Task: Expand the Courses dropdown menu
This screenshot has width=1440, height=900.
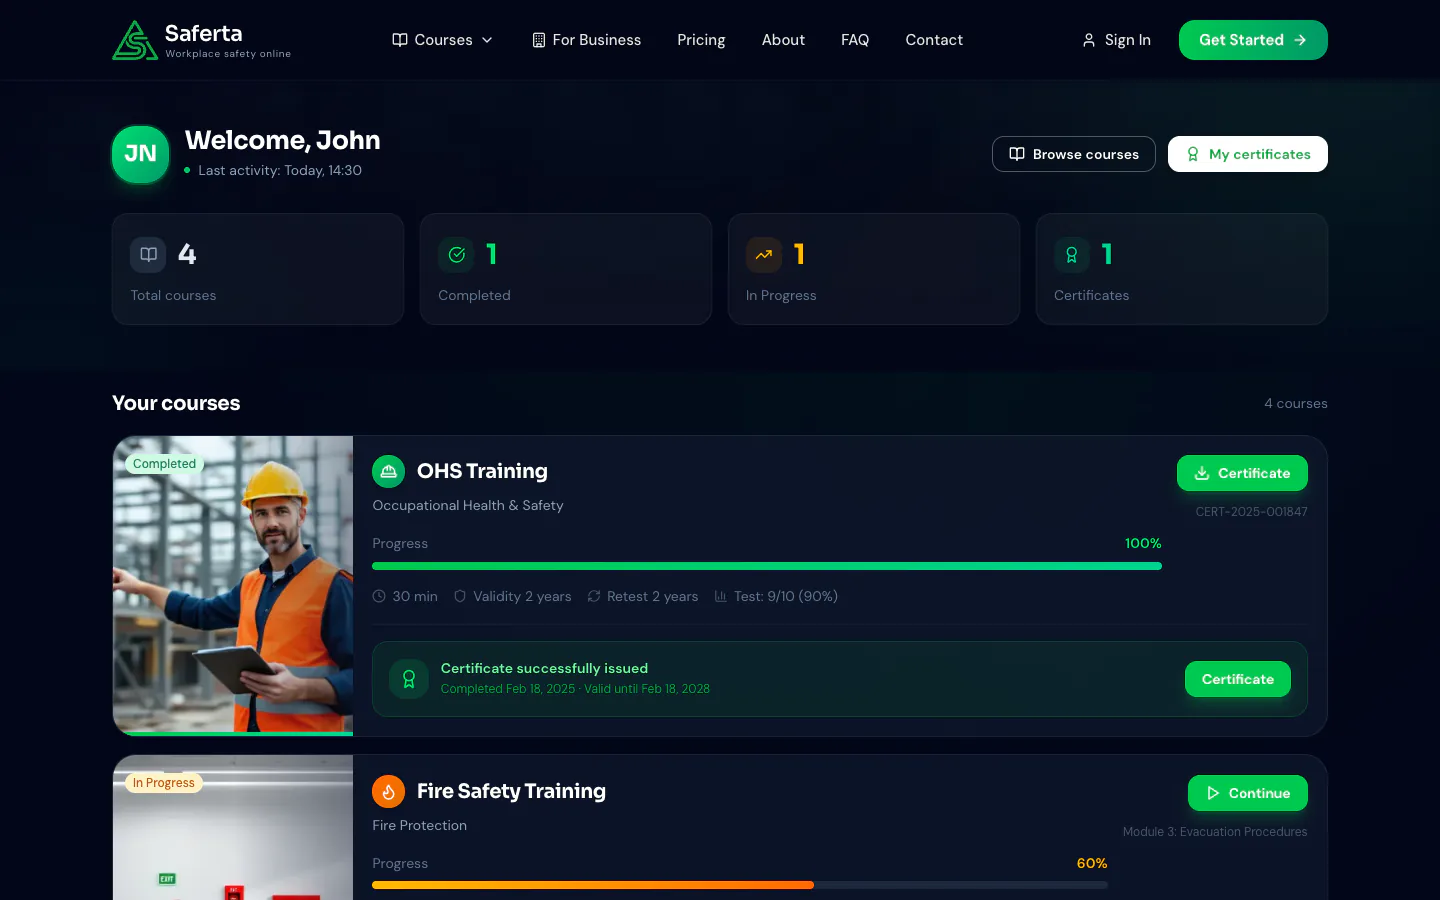Action: pyautogui.click(x=442, y=40)
